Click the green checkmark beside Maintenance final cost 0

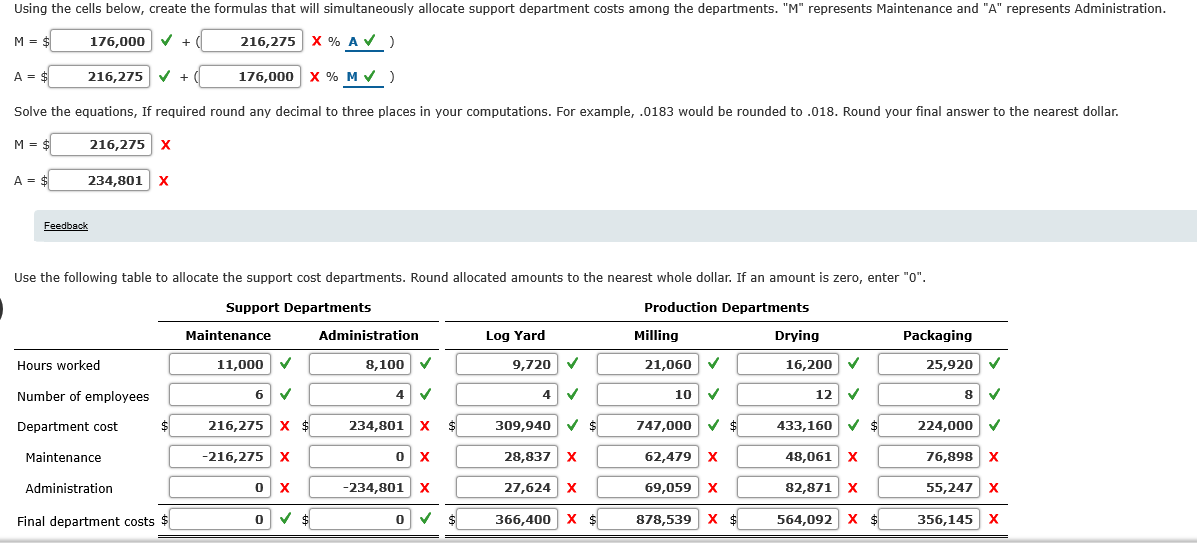tap(285, 520)
